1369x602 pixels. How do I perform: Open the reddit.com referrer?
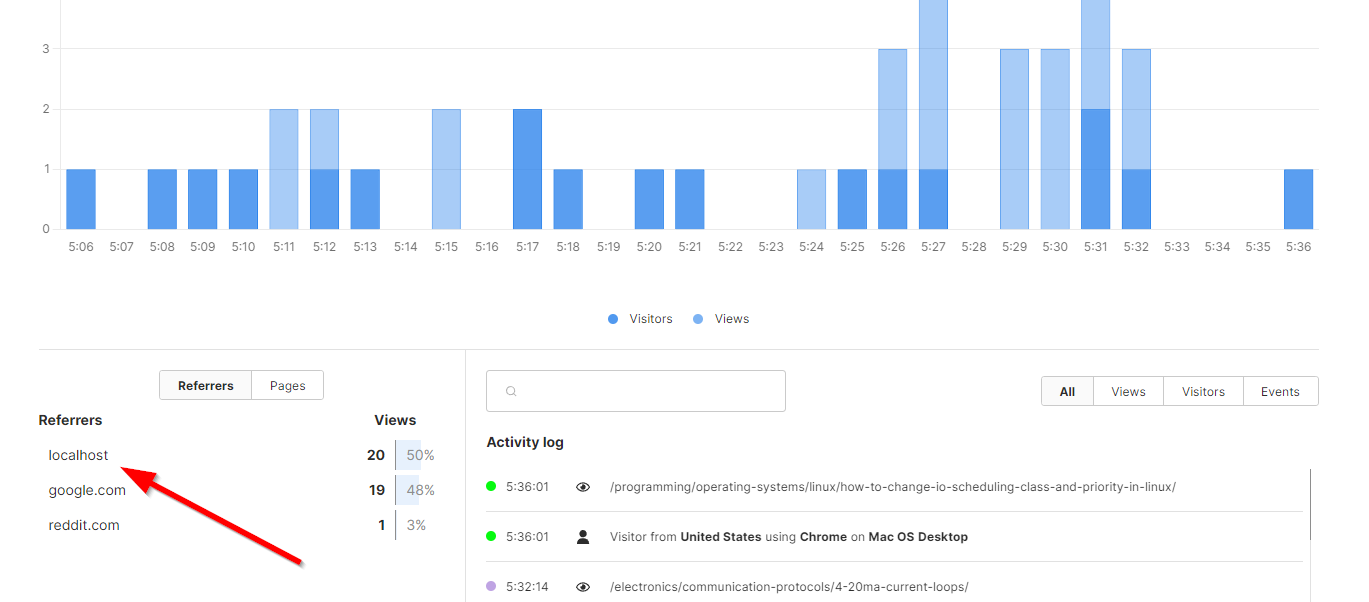coord(84,525)
